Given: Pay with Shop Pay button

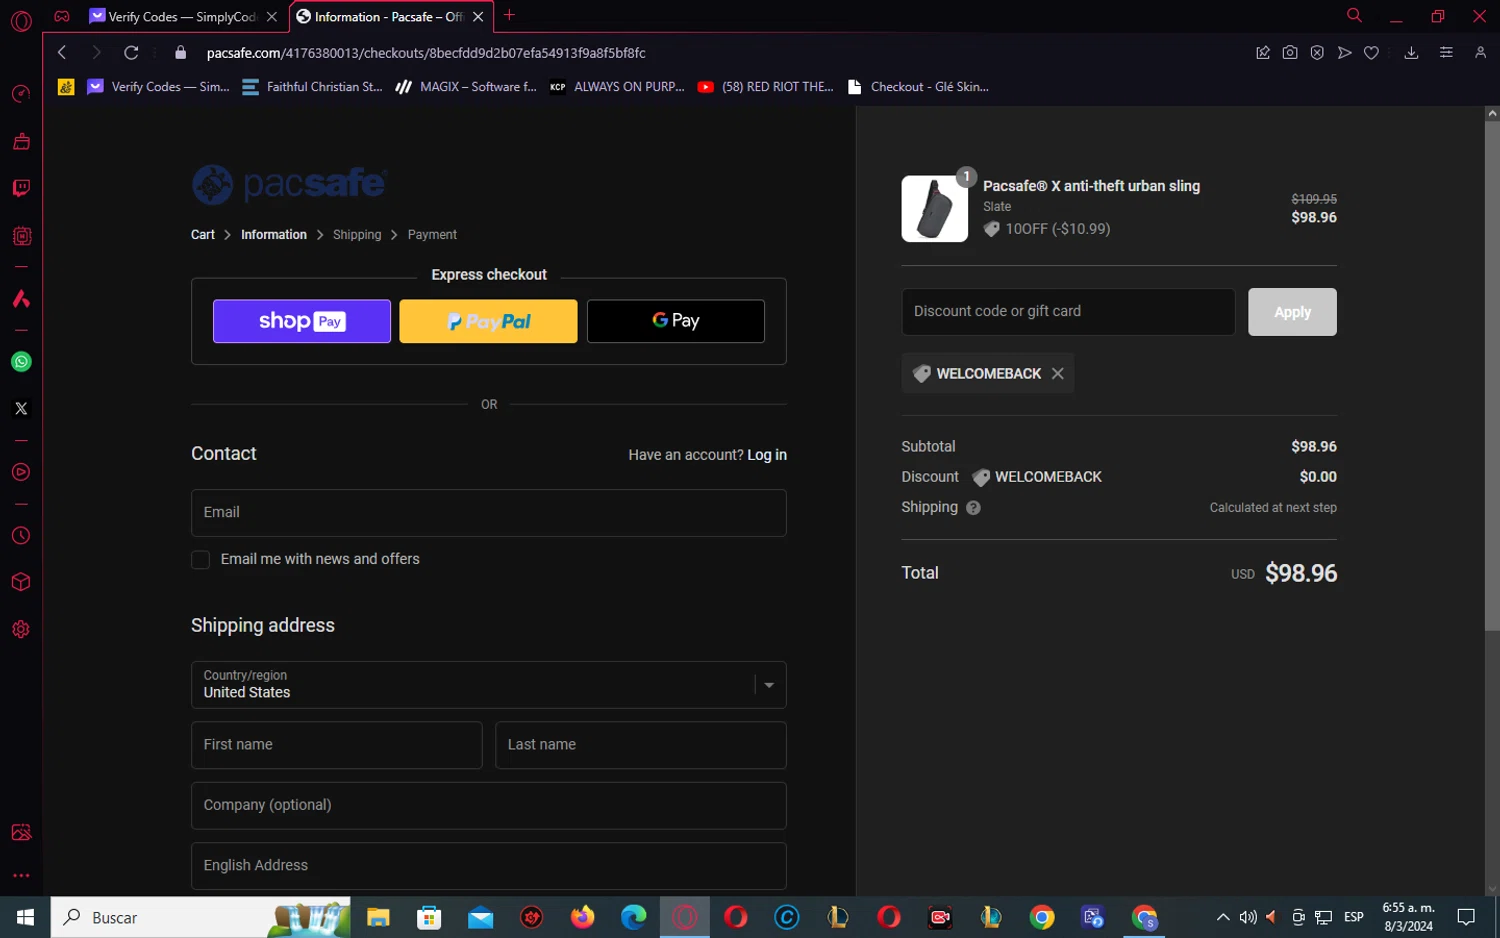Looking at the screenshot, I should tap(302, 321).
